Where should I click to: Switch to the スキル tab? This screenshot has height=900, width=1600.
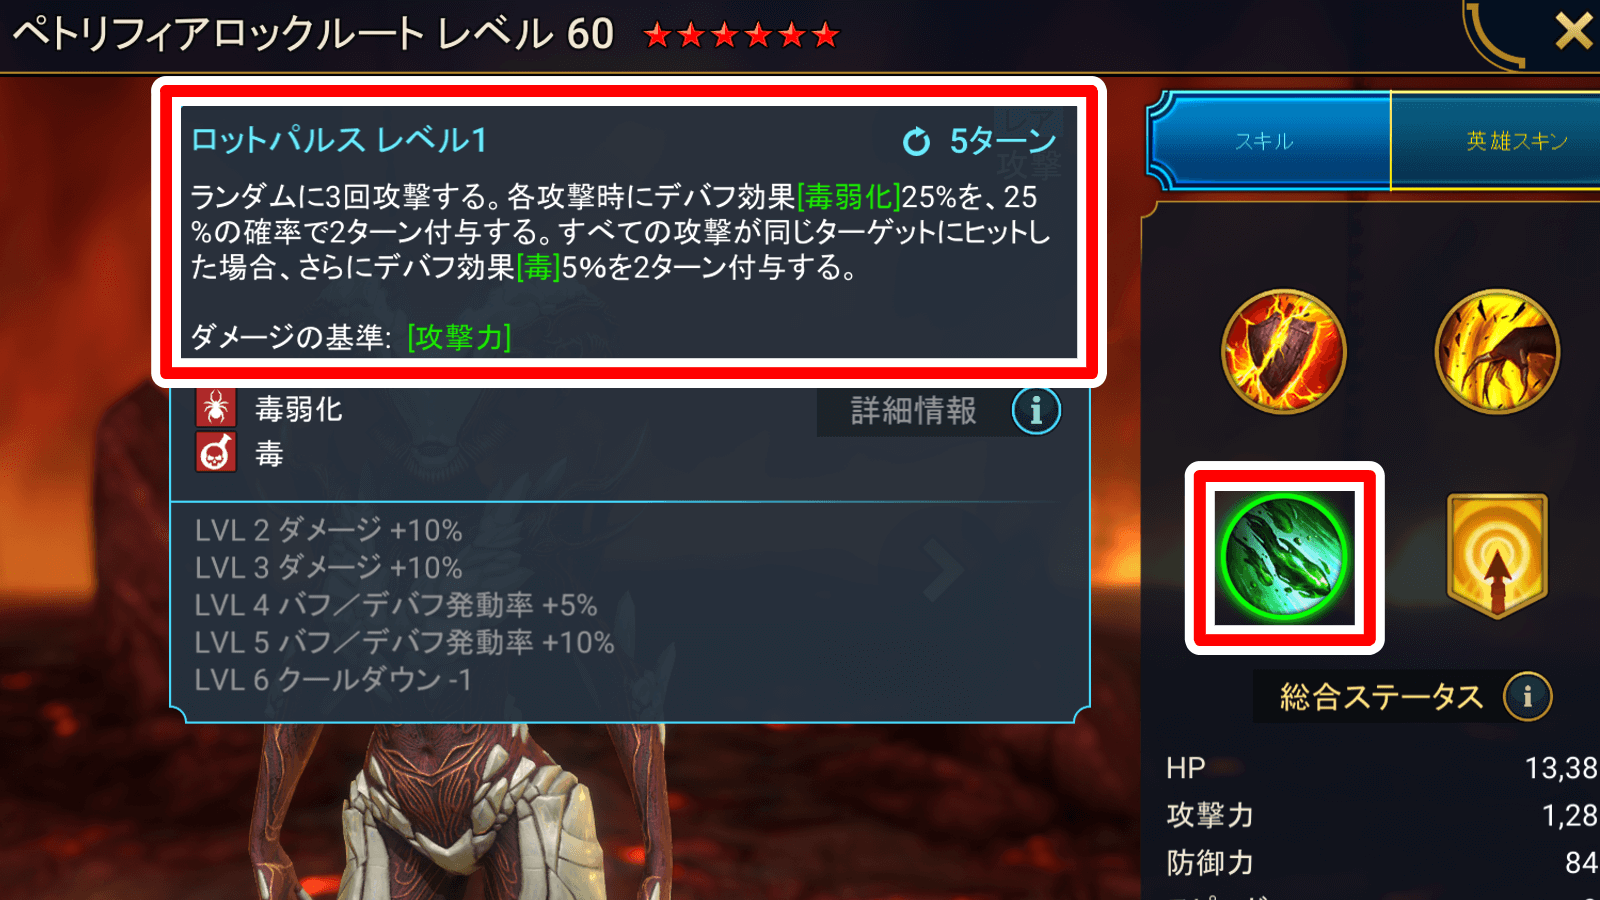pyautogui.click(x=1267, y=141)
